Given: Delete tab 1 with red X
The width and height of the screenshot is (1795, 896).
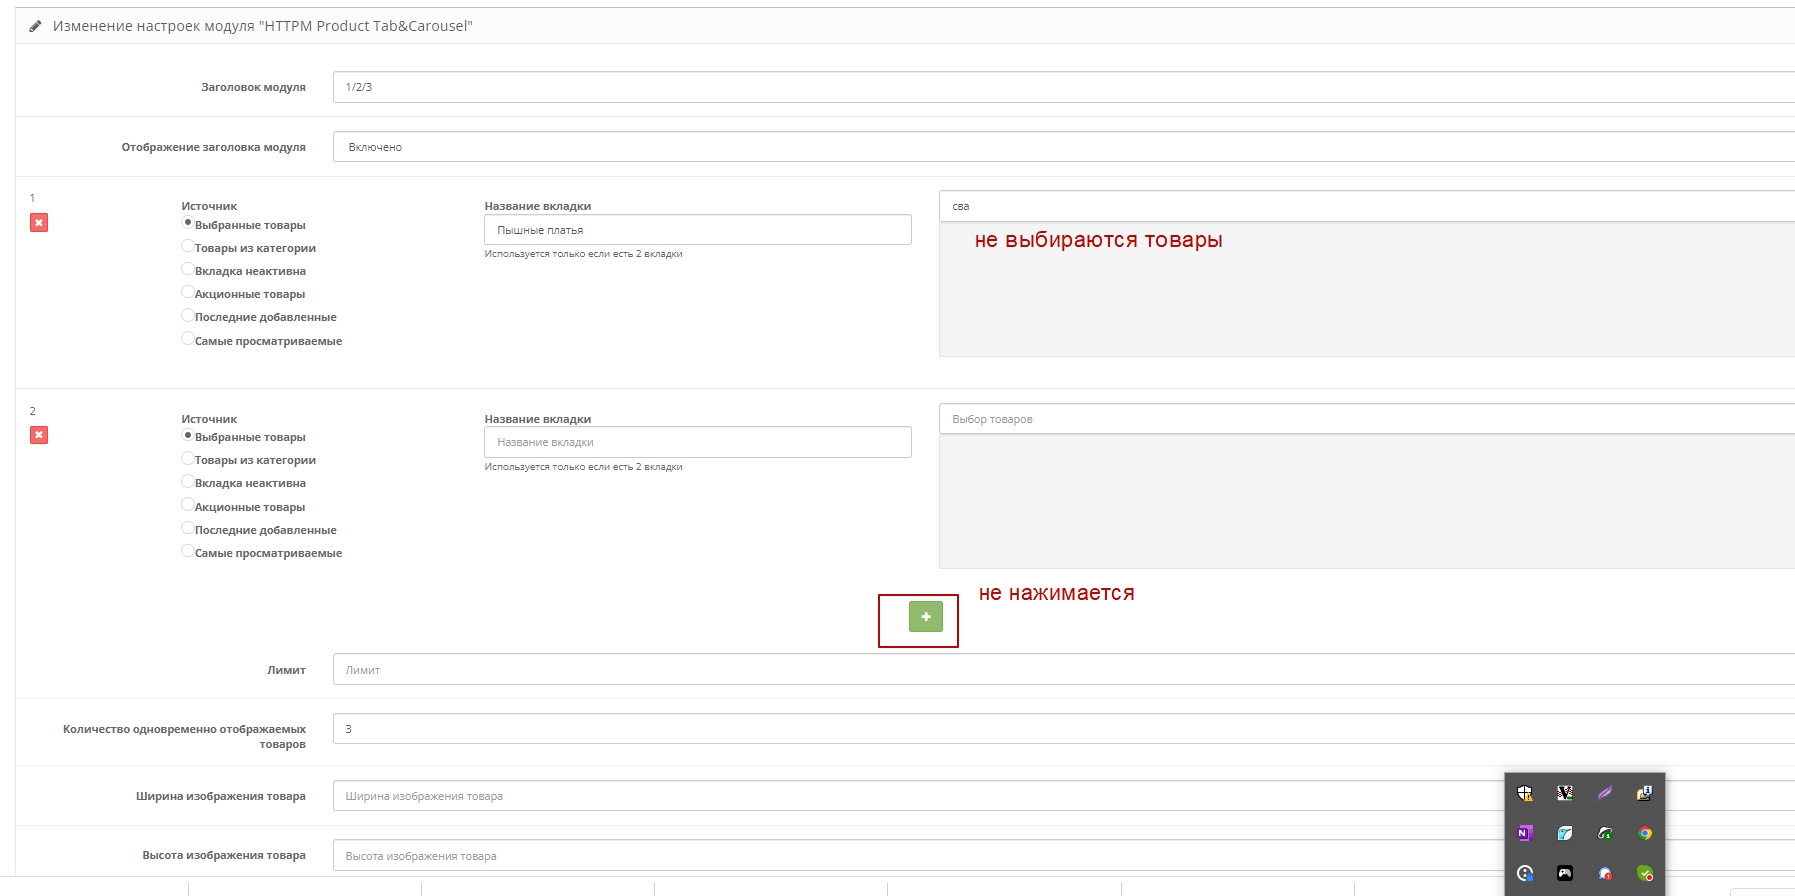Looking at the screenshot, I should (x=39, y=223).
